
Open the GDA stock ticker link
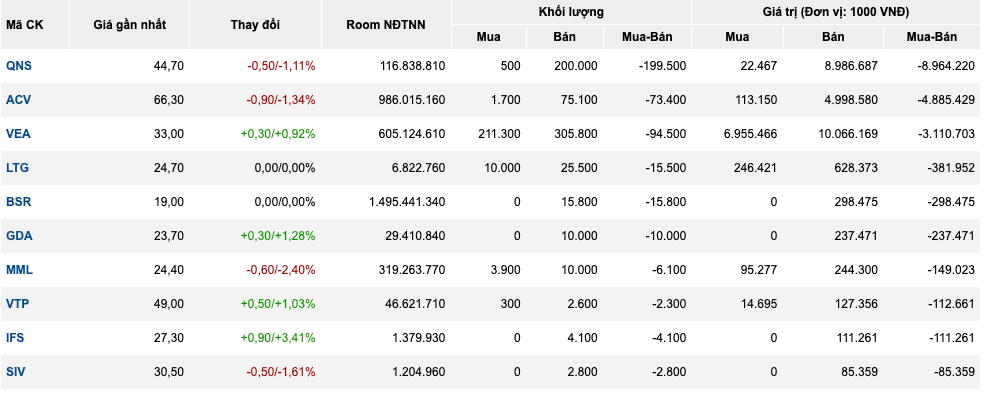click(x=19, y=235)
